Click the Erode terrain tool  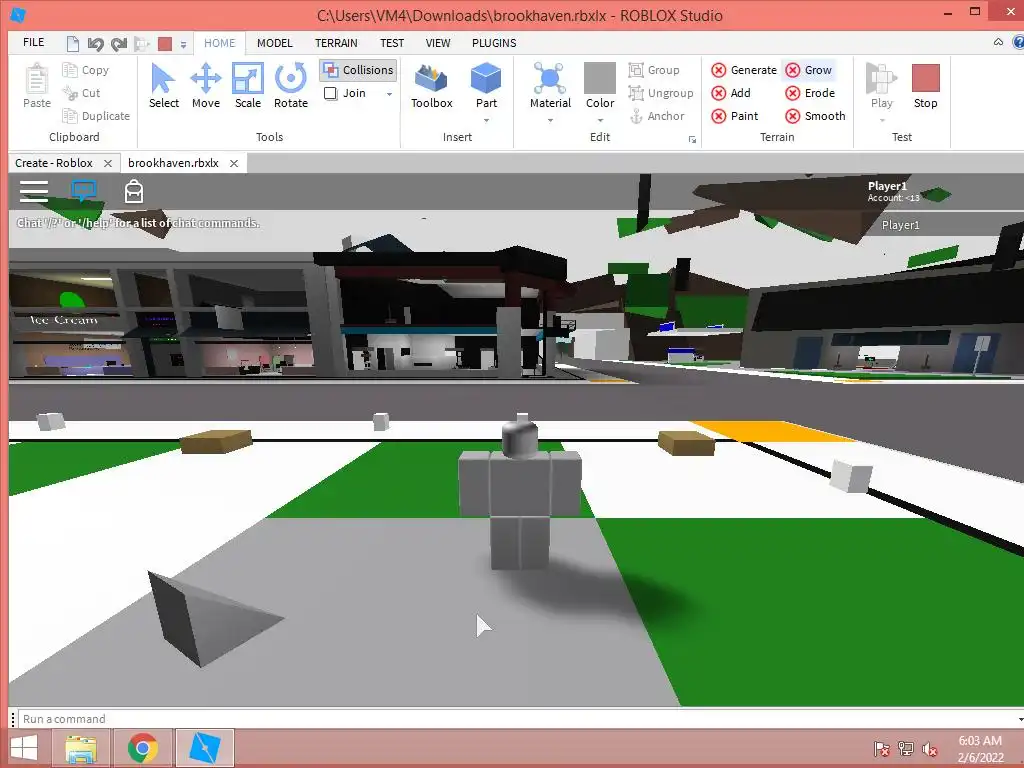(810, 93)
